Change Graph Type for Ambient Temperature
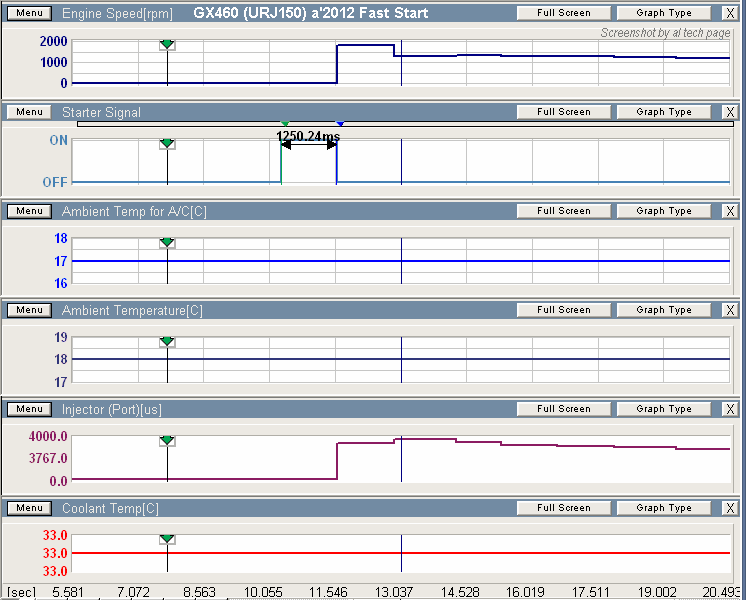The height and width of the screenshot is (600, 746). [x=664, y=310]
